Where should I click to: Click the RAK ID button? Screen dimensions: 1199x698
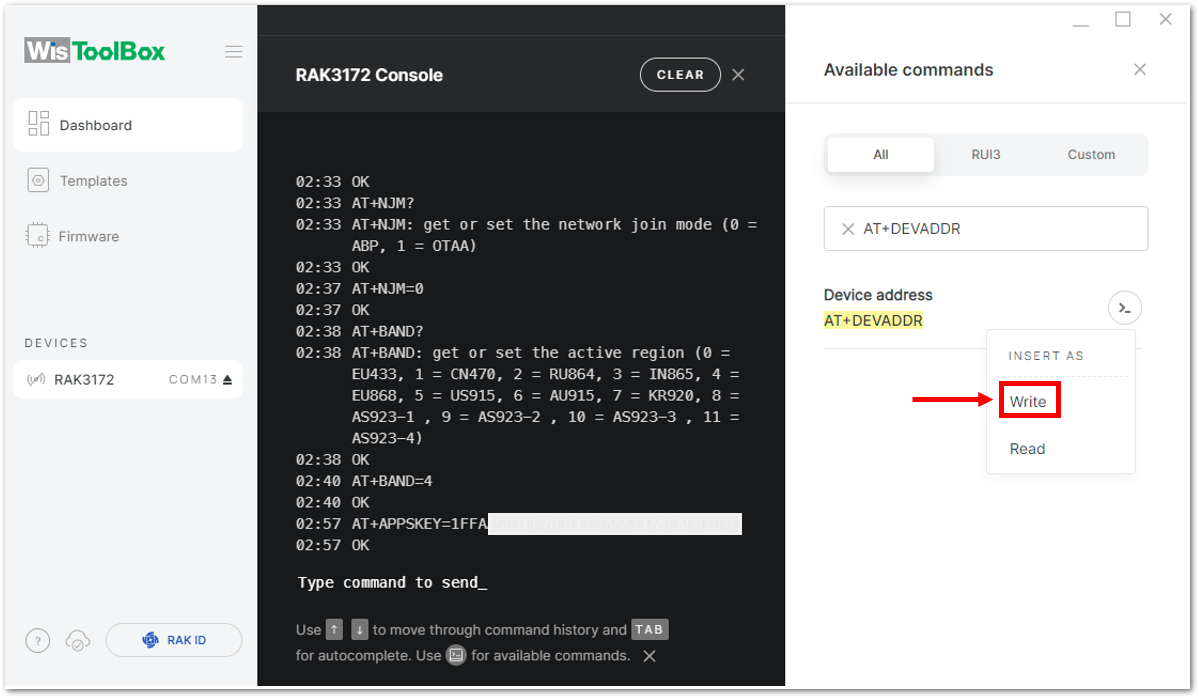(174, 640)
